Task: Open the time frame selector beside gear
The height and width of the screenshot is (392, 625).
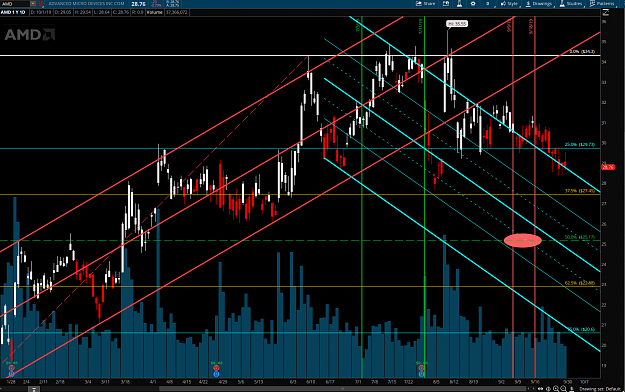Action: coord(487,4)
